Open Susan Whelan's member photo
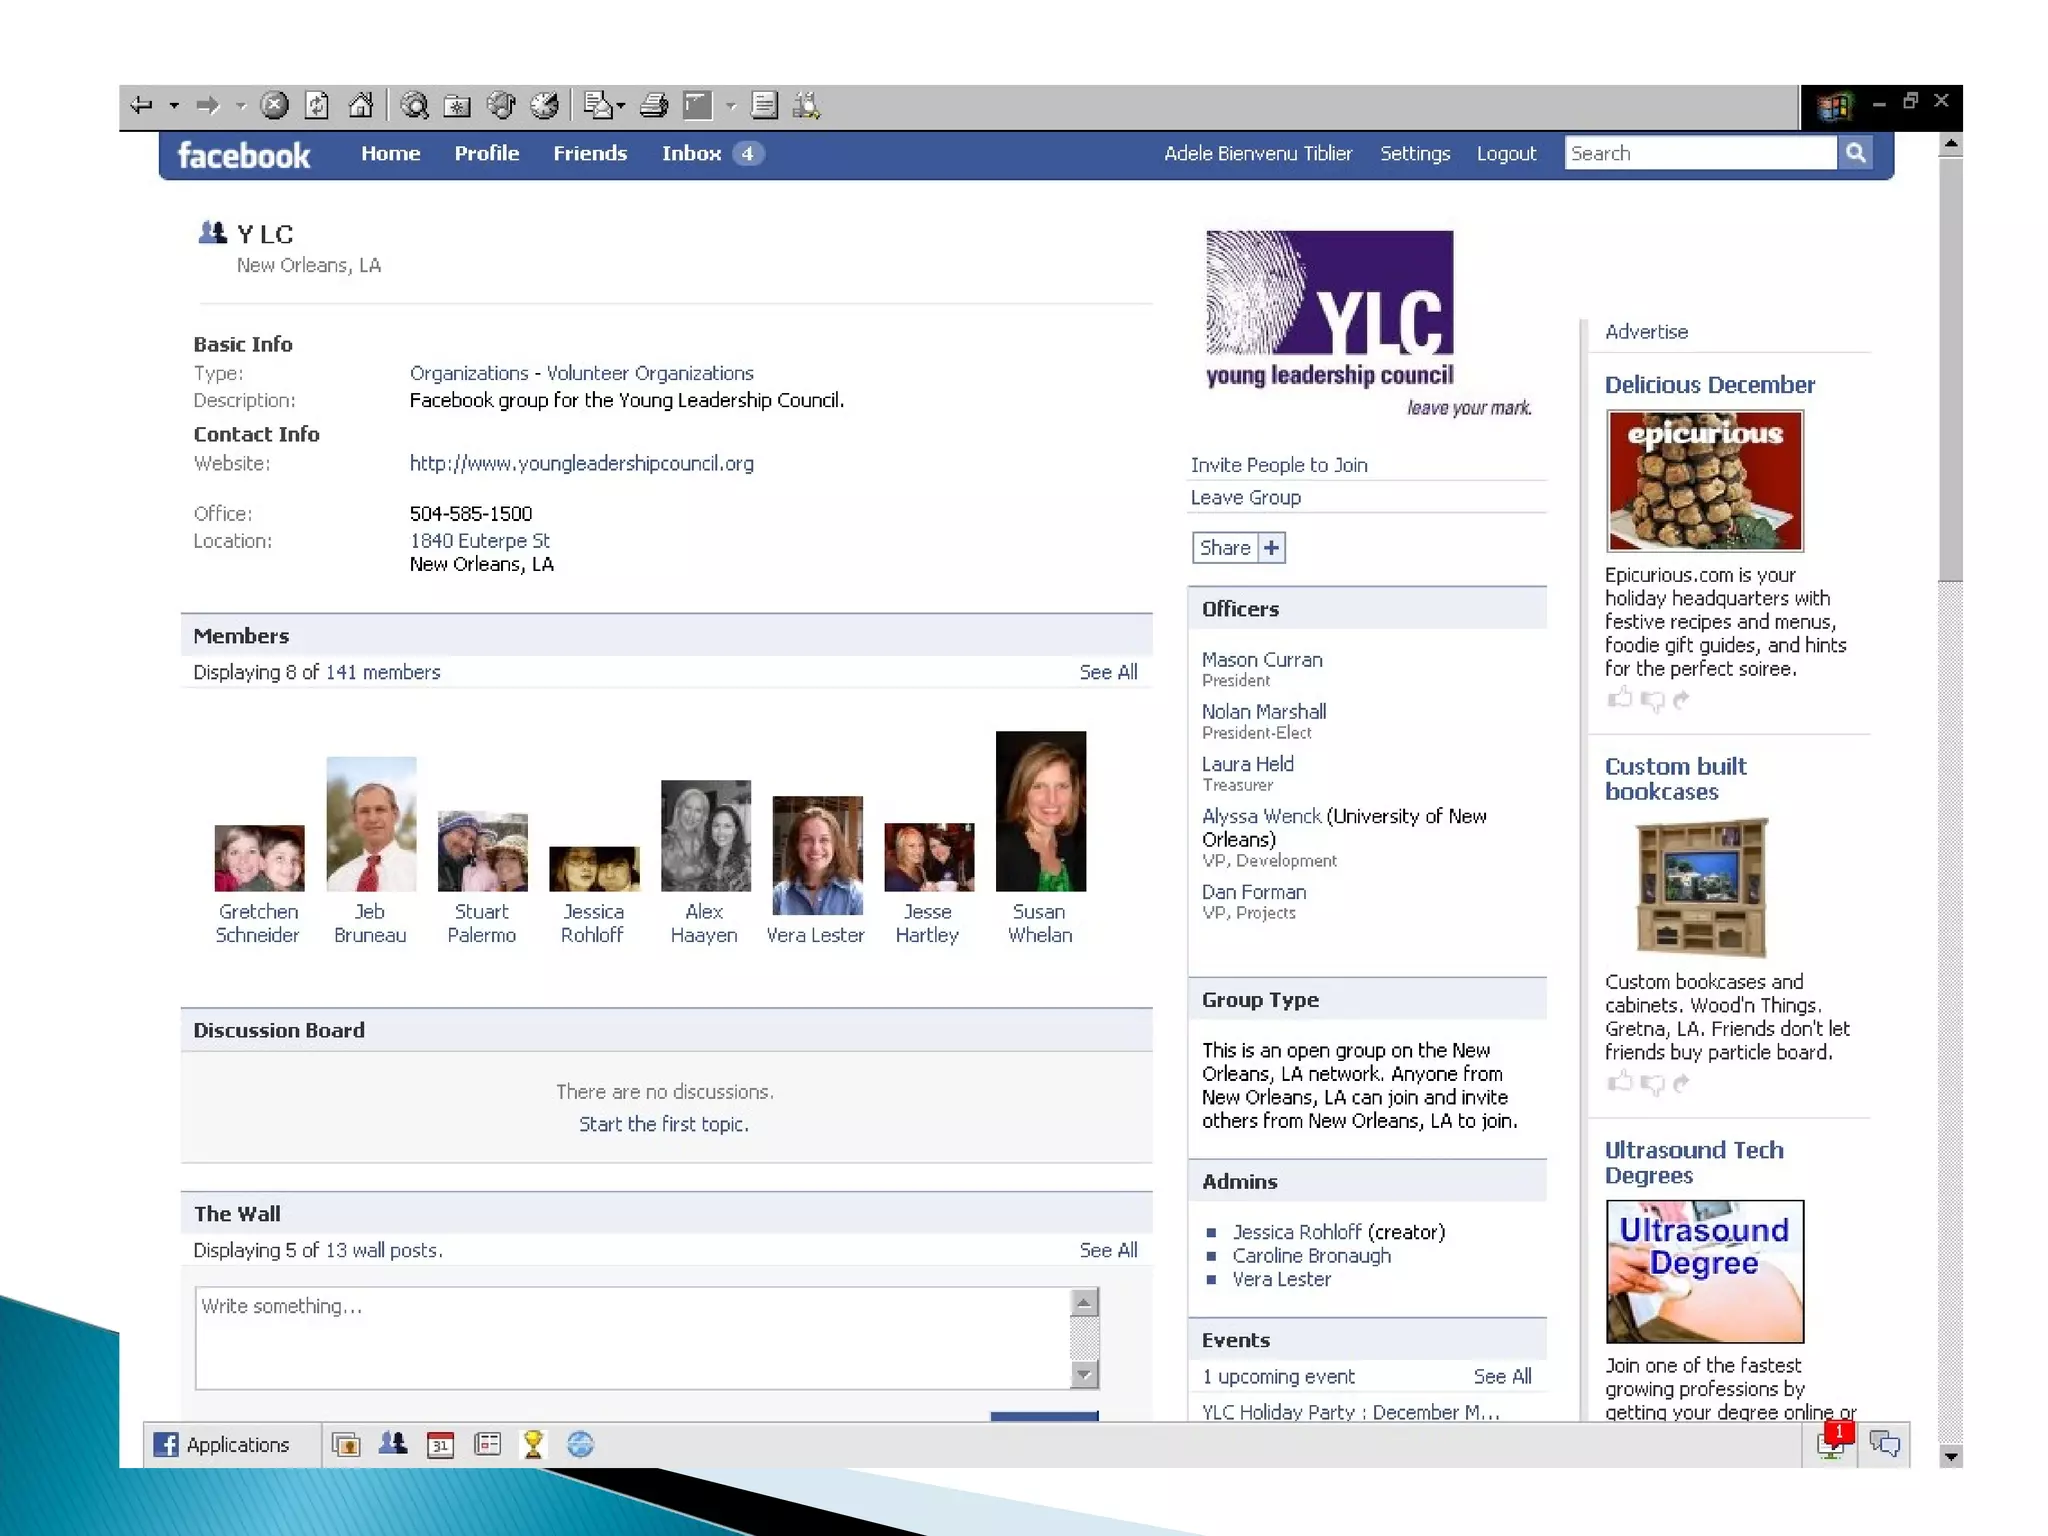The image size is (2048, 1536). pyautogui.click(x=1040, y=811)
